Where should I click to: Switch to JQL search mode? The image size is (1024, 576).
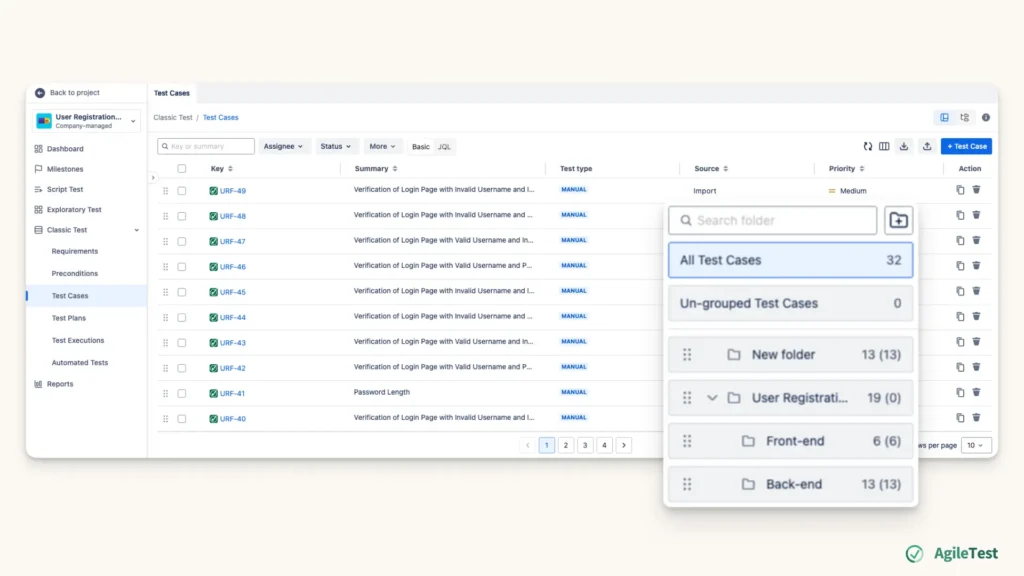[x=444, y=147]
